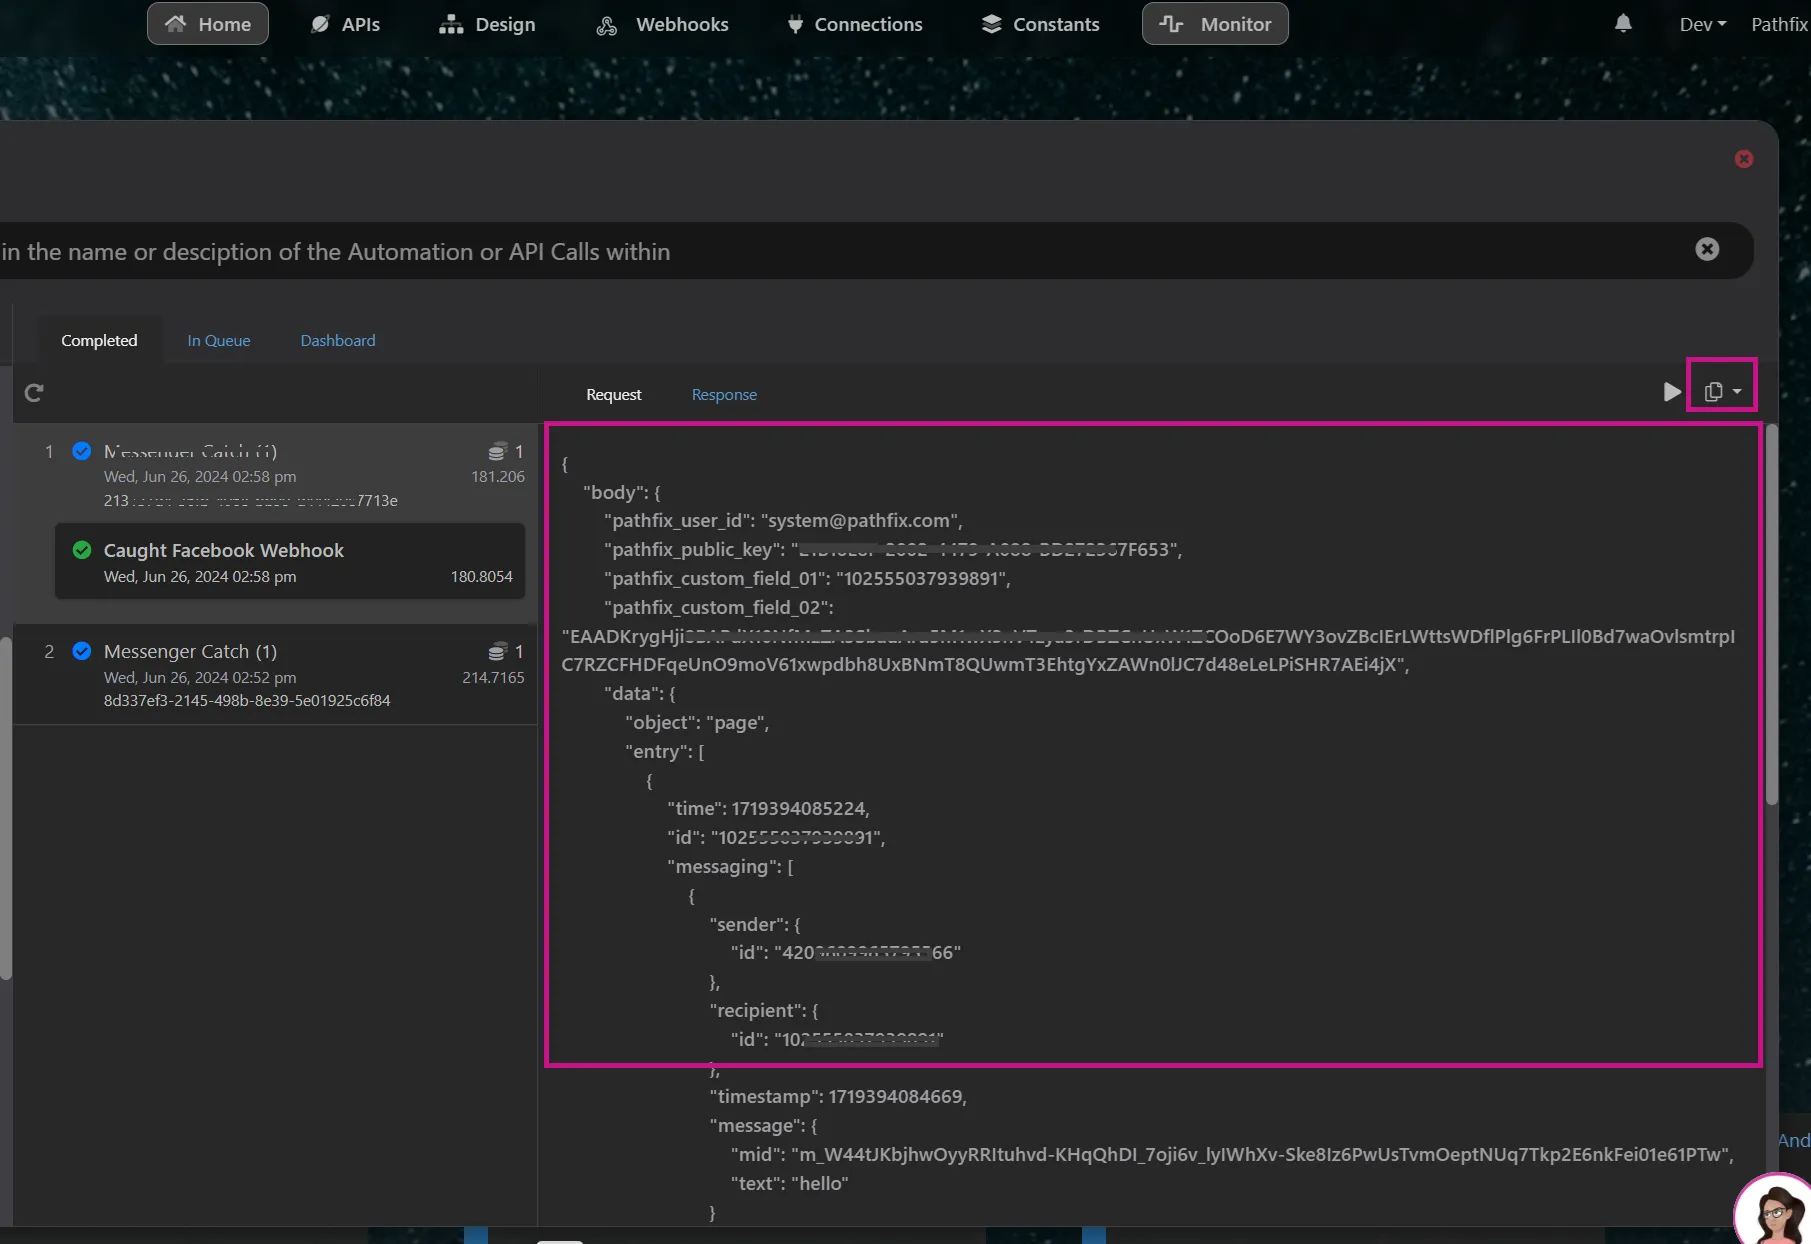
Task: Click the credits coin icon of run 2
Action: tap(497, 652)
